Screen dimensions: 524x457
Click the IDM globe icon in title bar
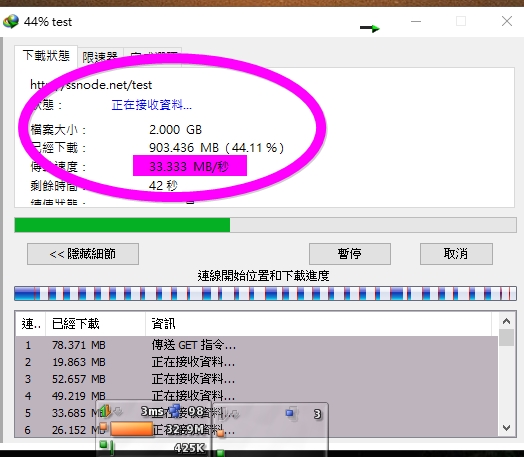tap(11, 22)
